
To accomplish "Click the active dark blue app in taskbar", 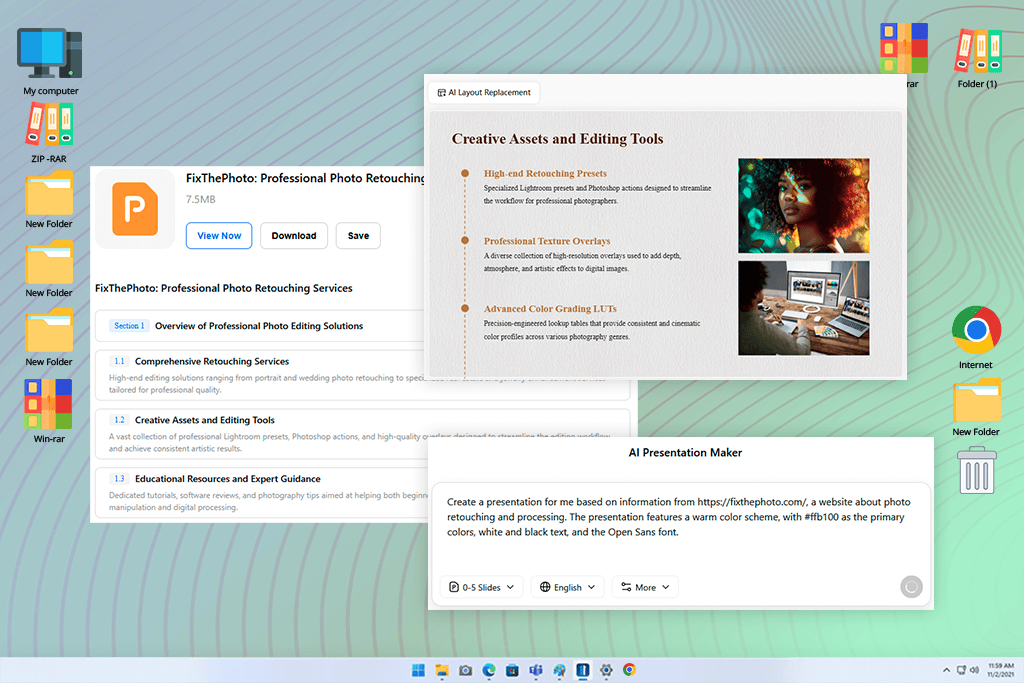I will tap(583, 670).
